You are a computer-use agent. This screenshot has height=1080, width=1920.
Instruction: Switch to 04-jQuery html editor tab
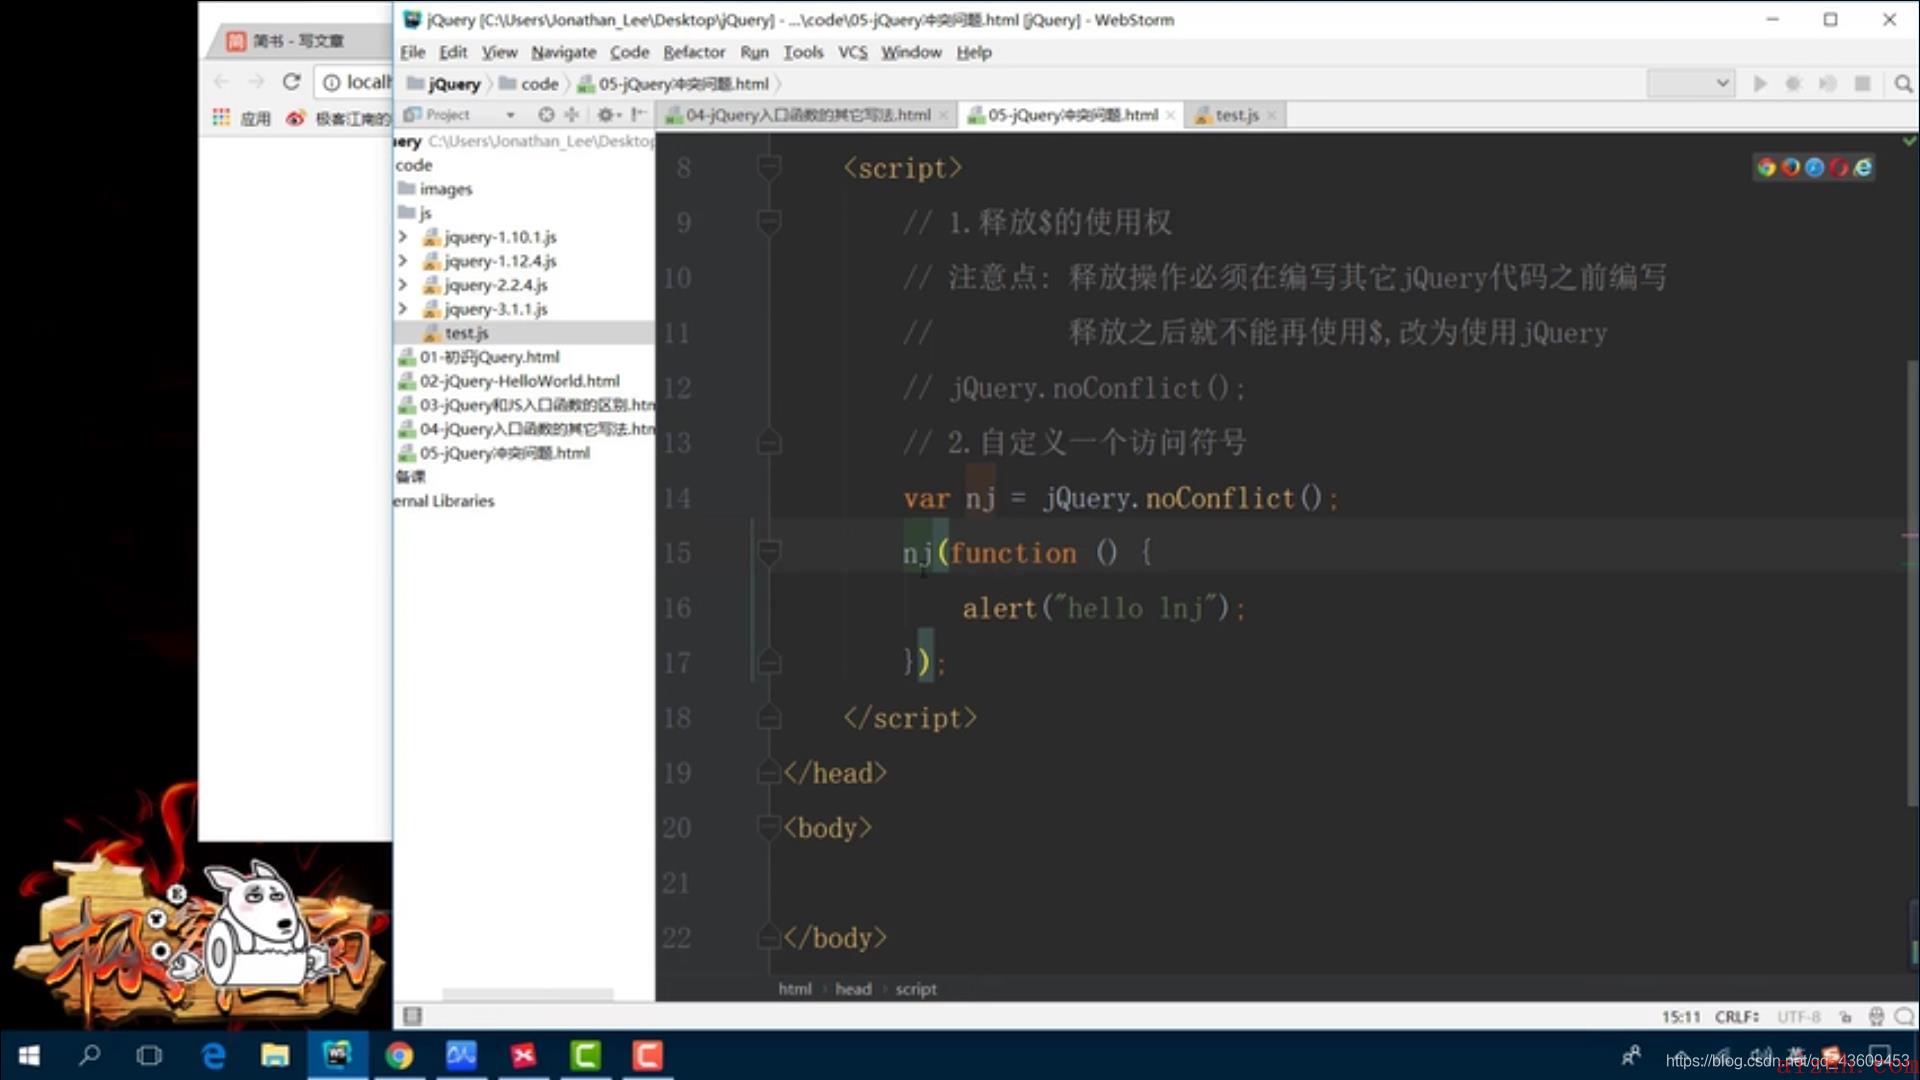tap(807, 115)
